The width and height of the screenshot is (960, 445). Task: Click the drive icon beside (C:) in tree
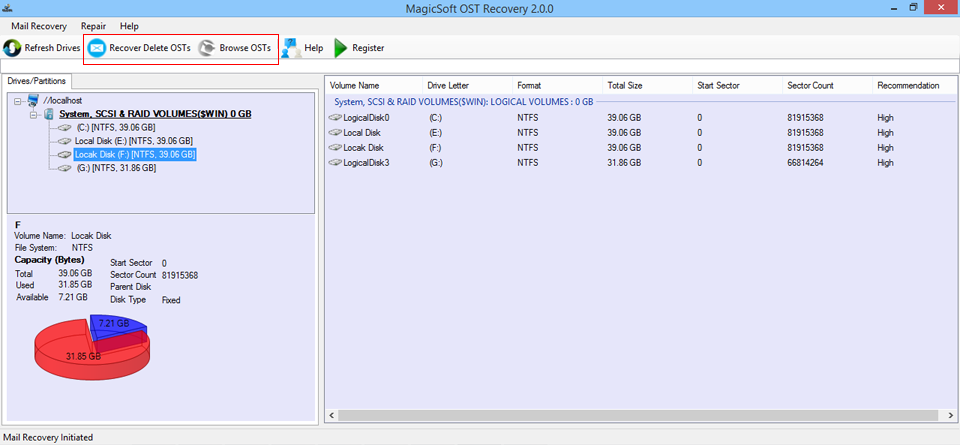(65, 128)
